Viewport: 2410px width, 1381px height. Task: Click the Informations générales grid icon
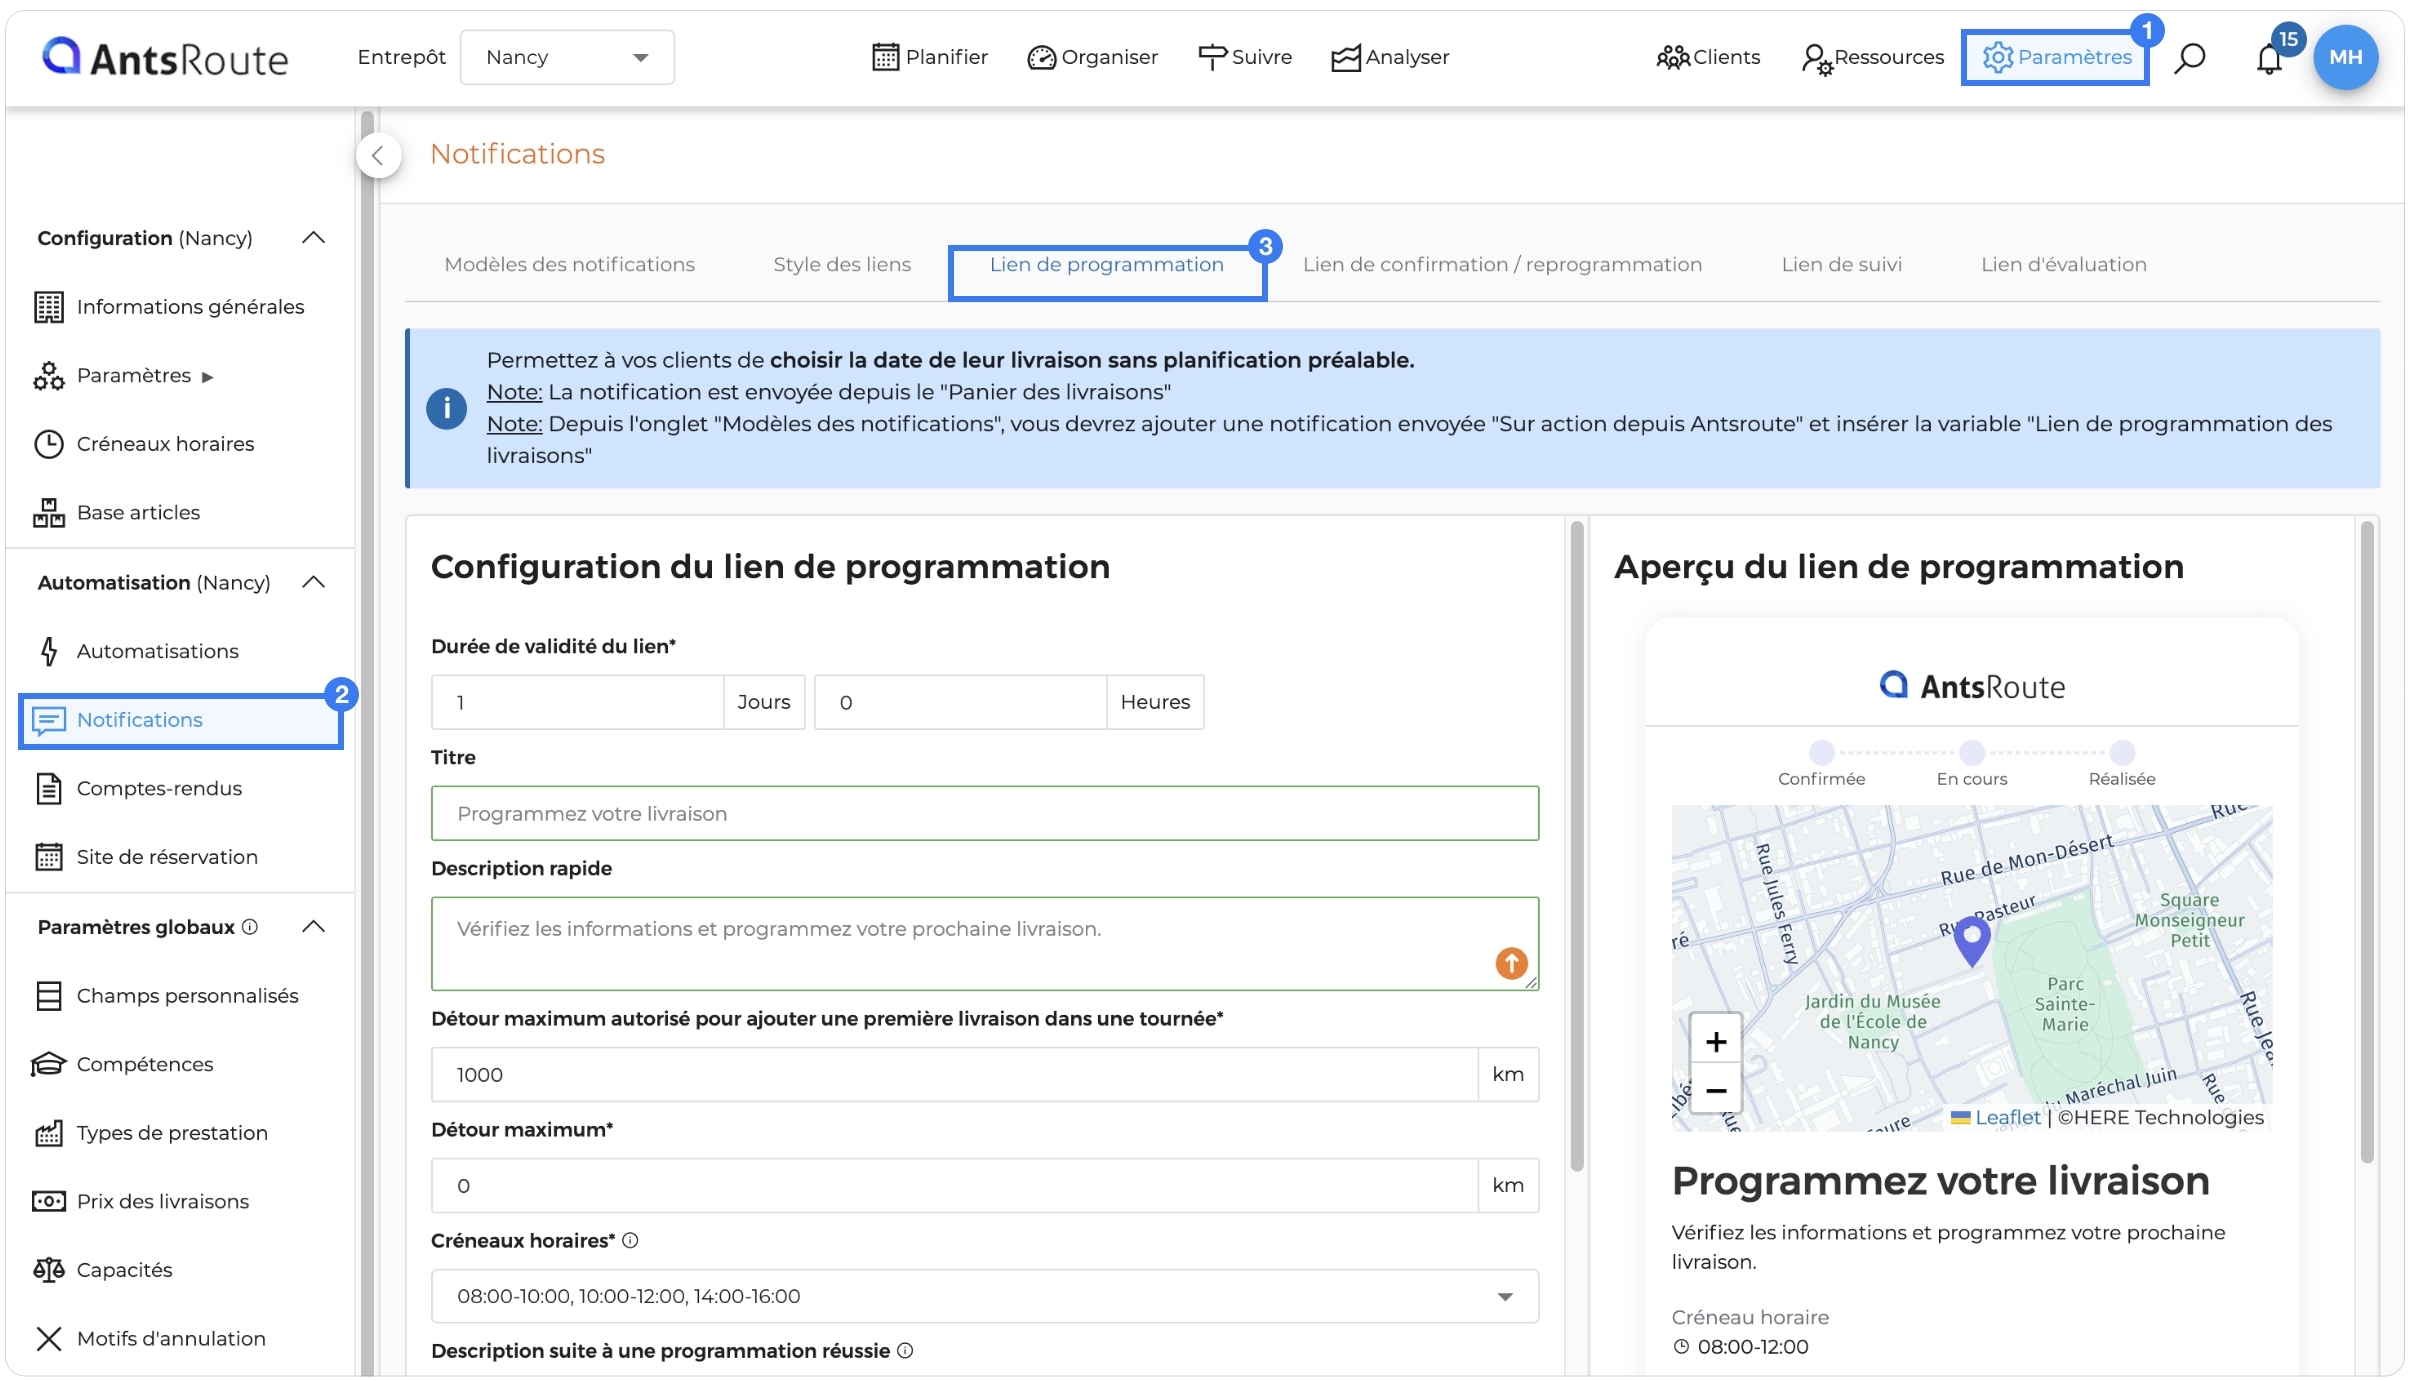[48, 307]
